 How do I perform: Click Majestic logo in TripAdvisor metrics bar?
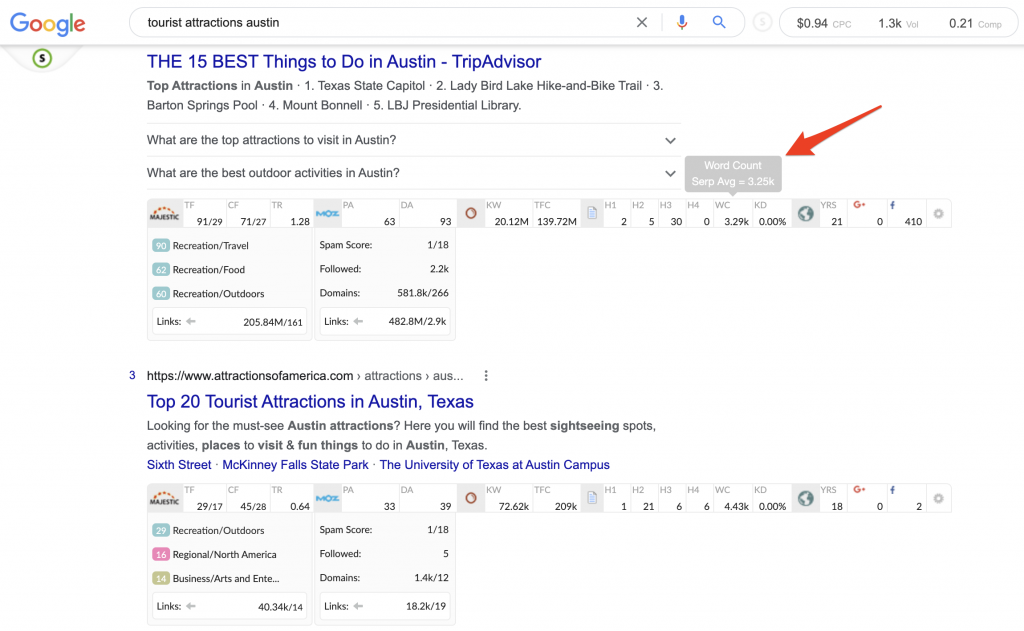tap(165, 214)
